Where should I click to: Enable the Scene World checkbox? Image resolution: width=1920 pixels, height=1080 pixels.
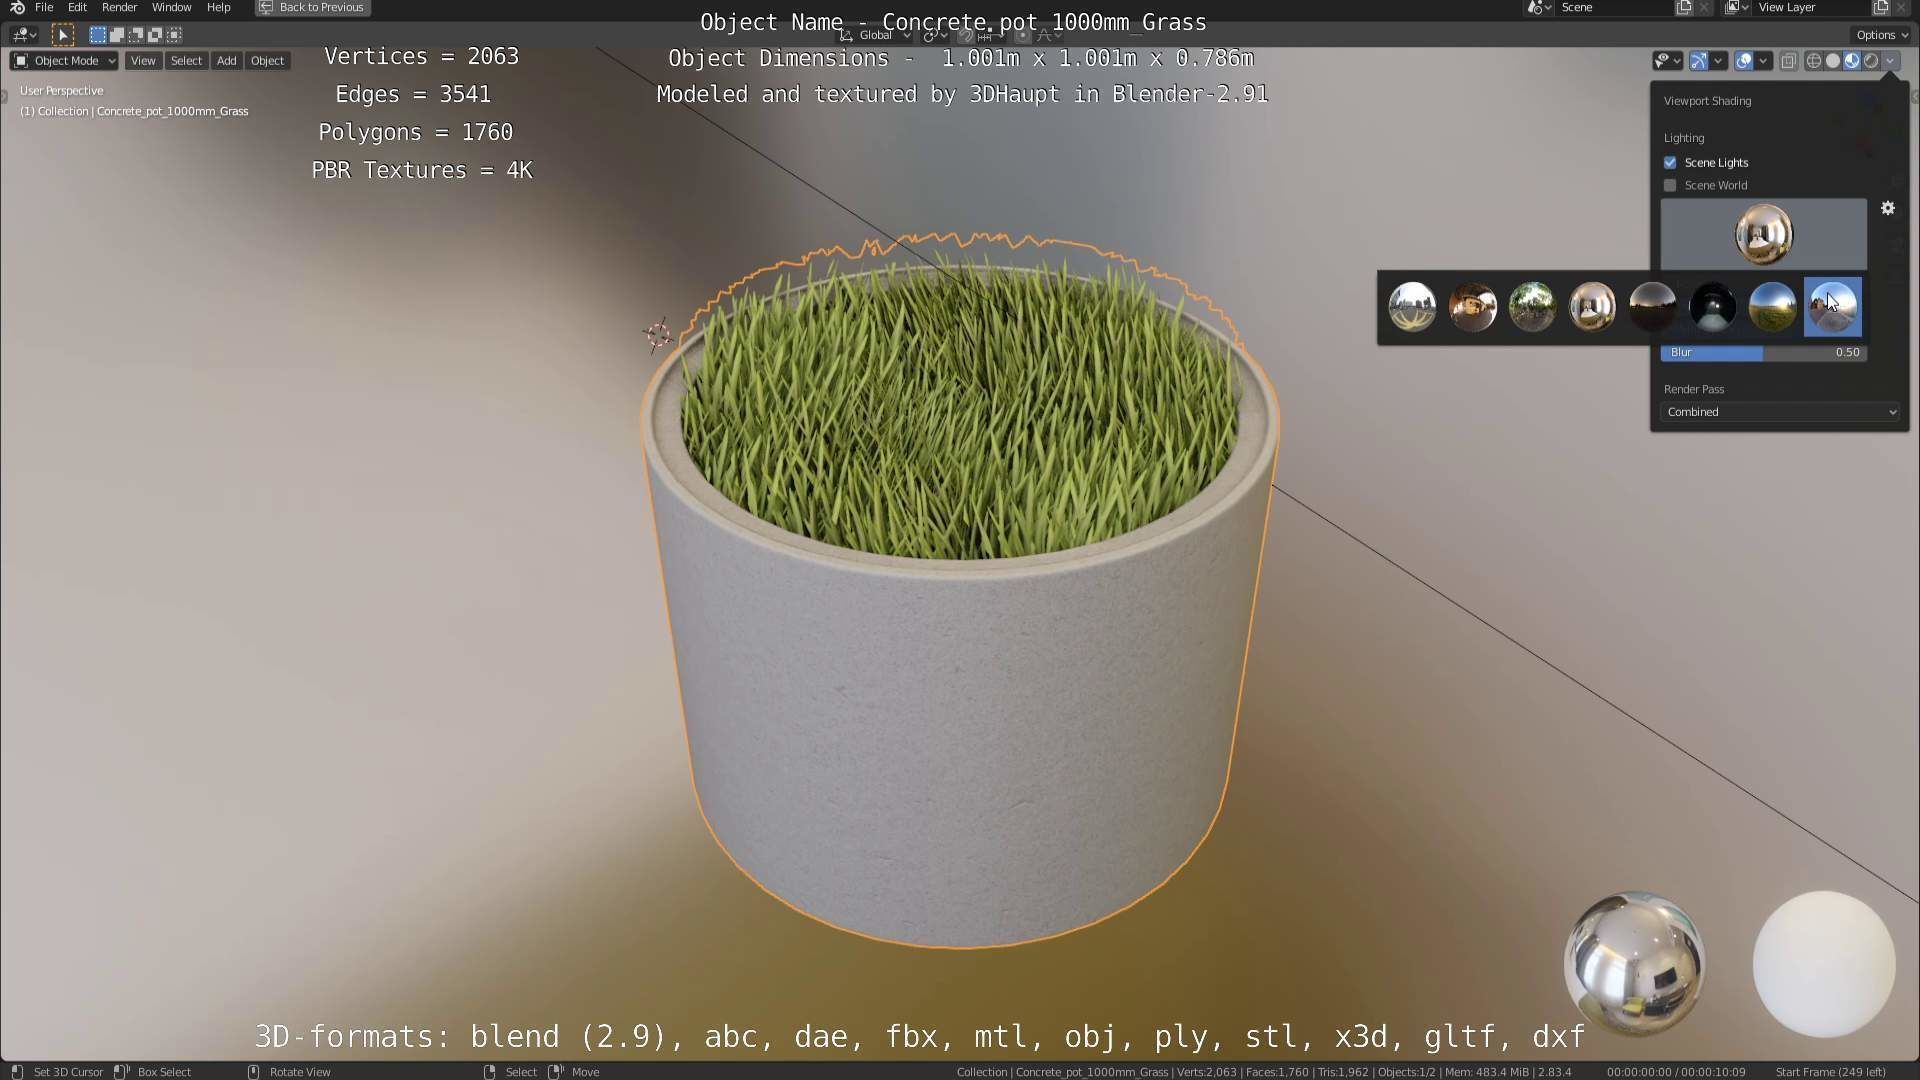(1670, 186)
